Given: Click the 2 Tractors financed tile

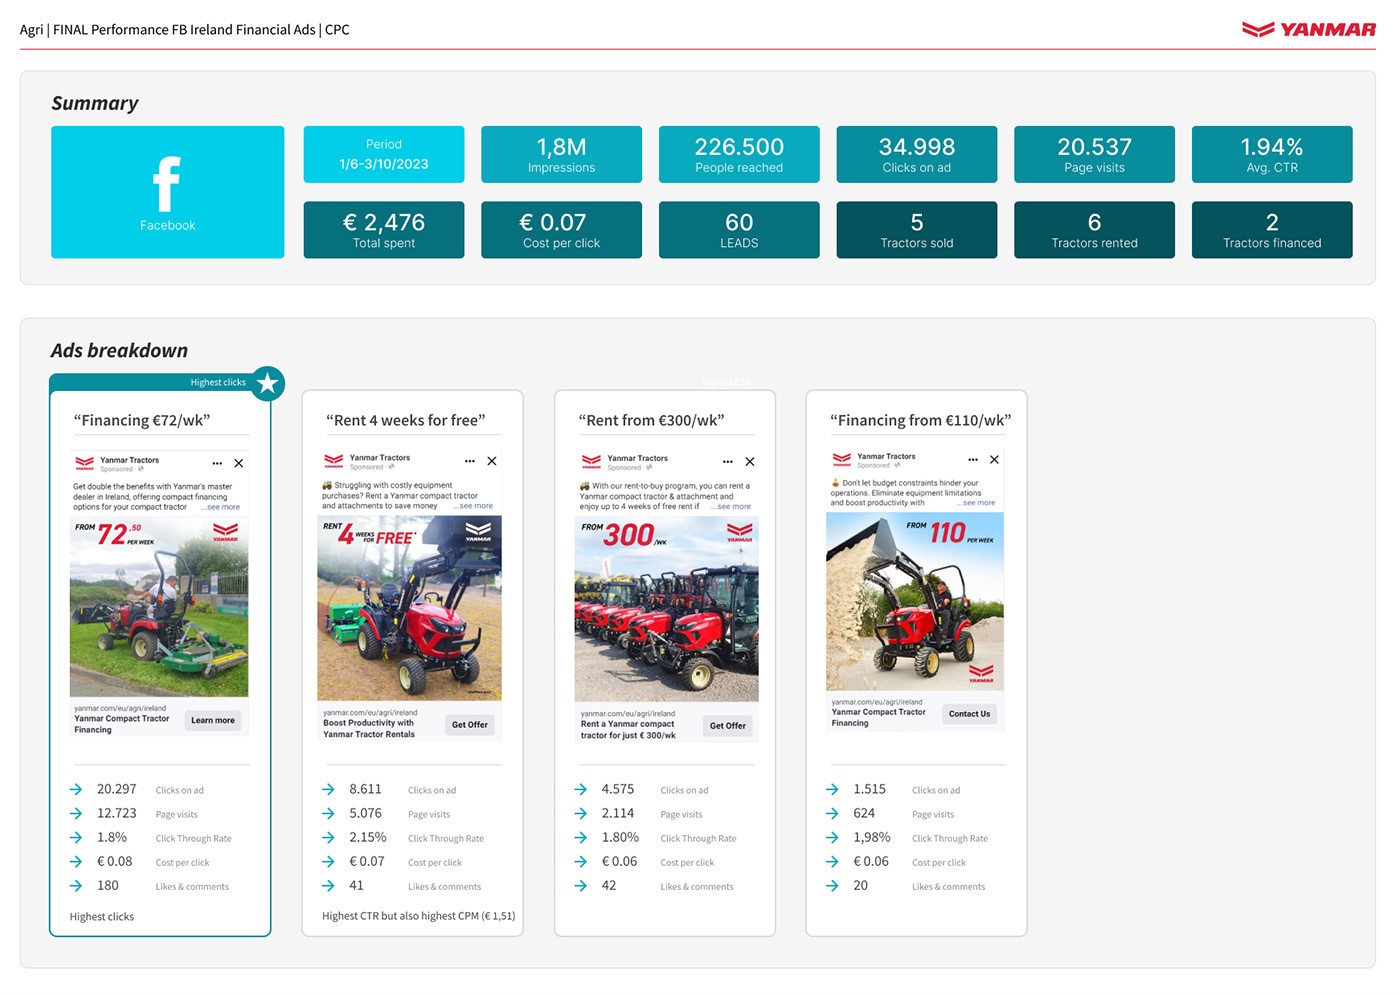Looking at the screenshot, I should 1272,230.
